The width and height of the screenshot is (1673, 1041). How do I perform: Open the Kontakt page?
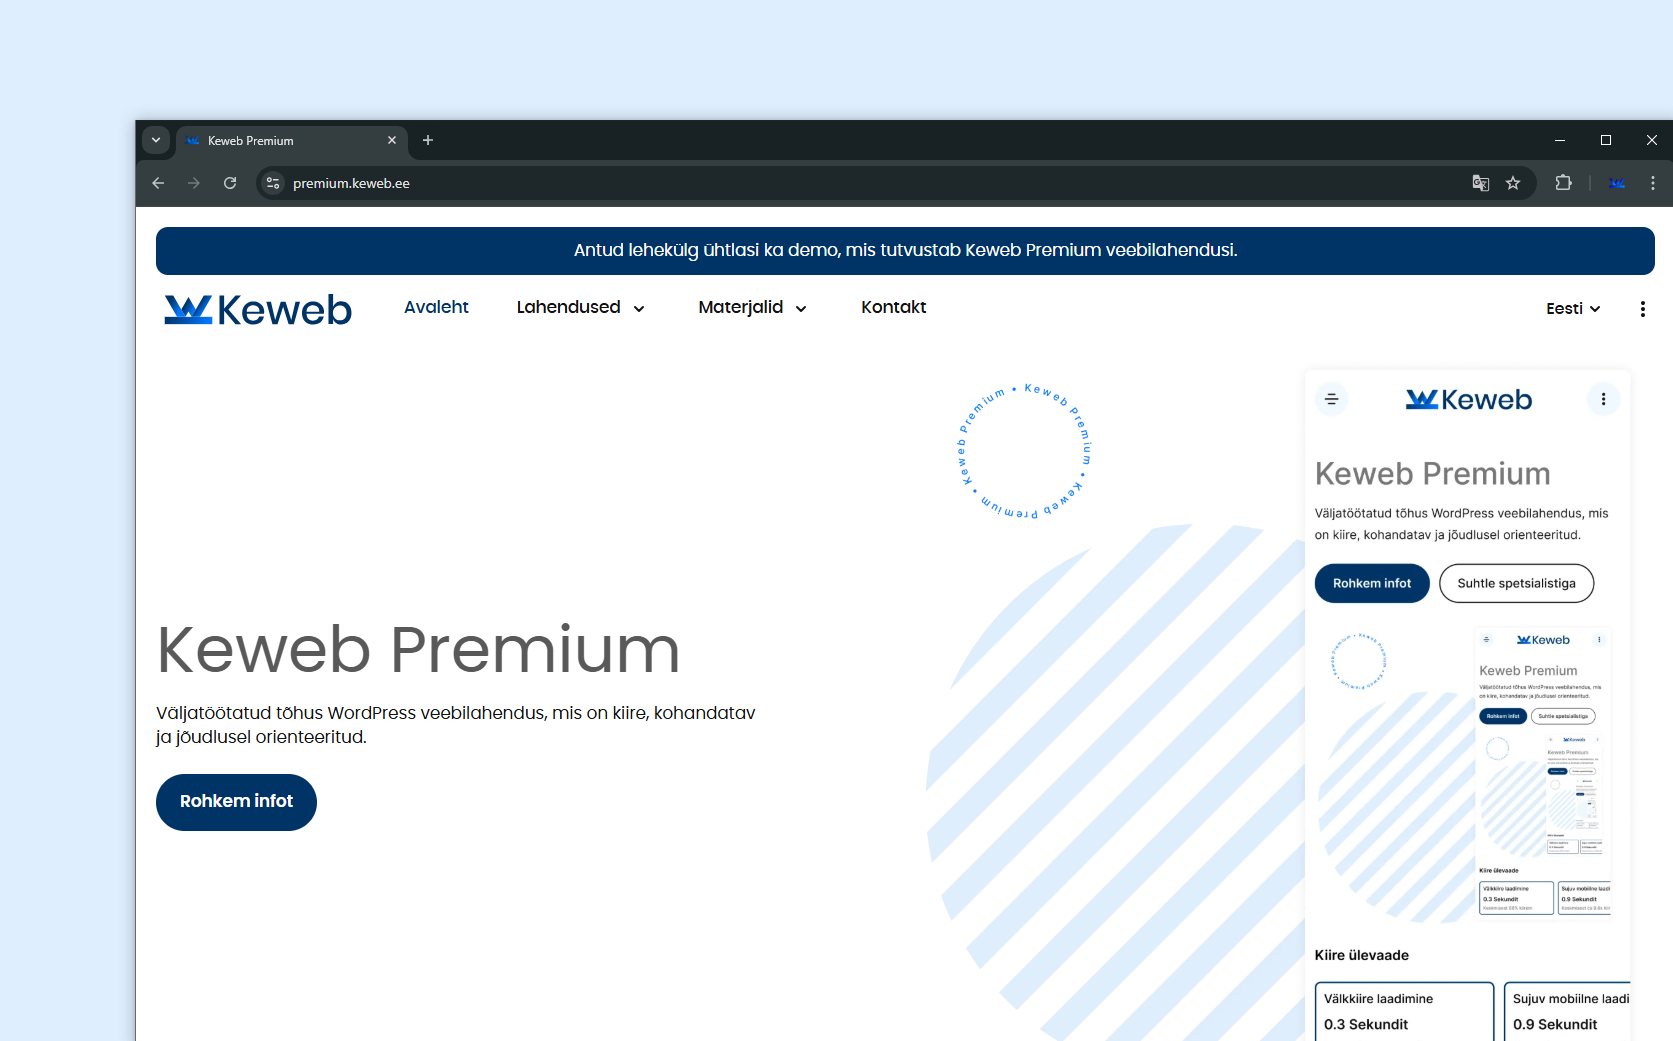[893, 307]
